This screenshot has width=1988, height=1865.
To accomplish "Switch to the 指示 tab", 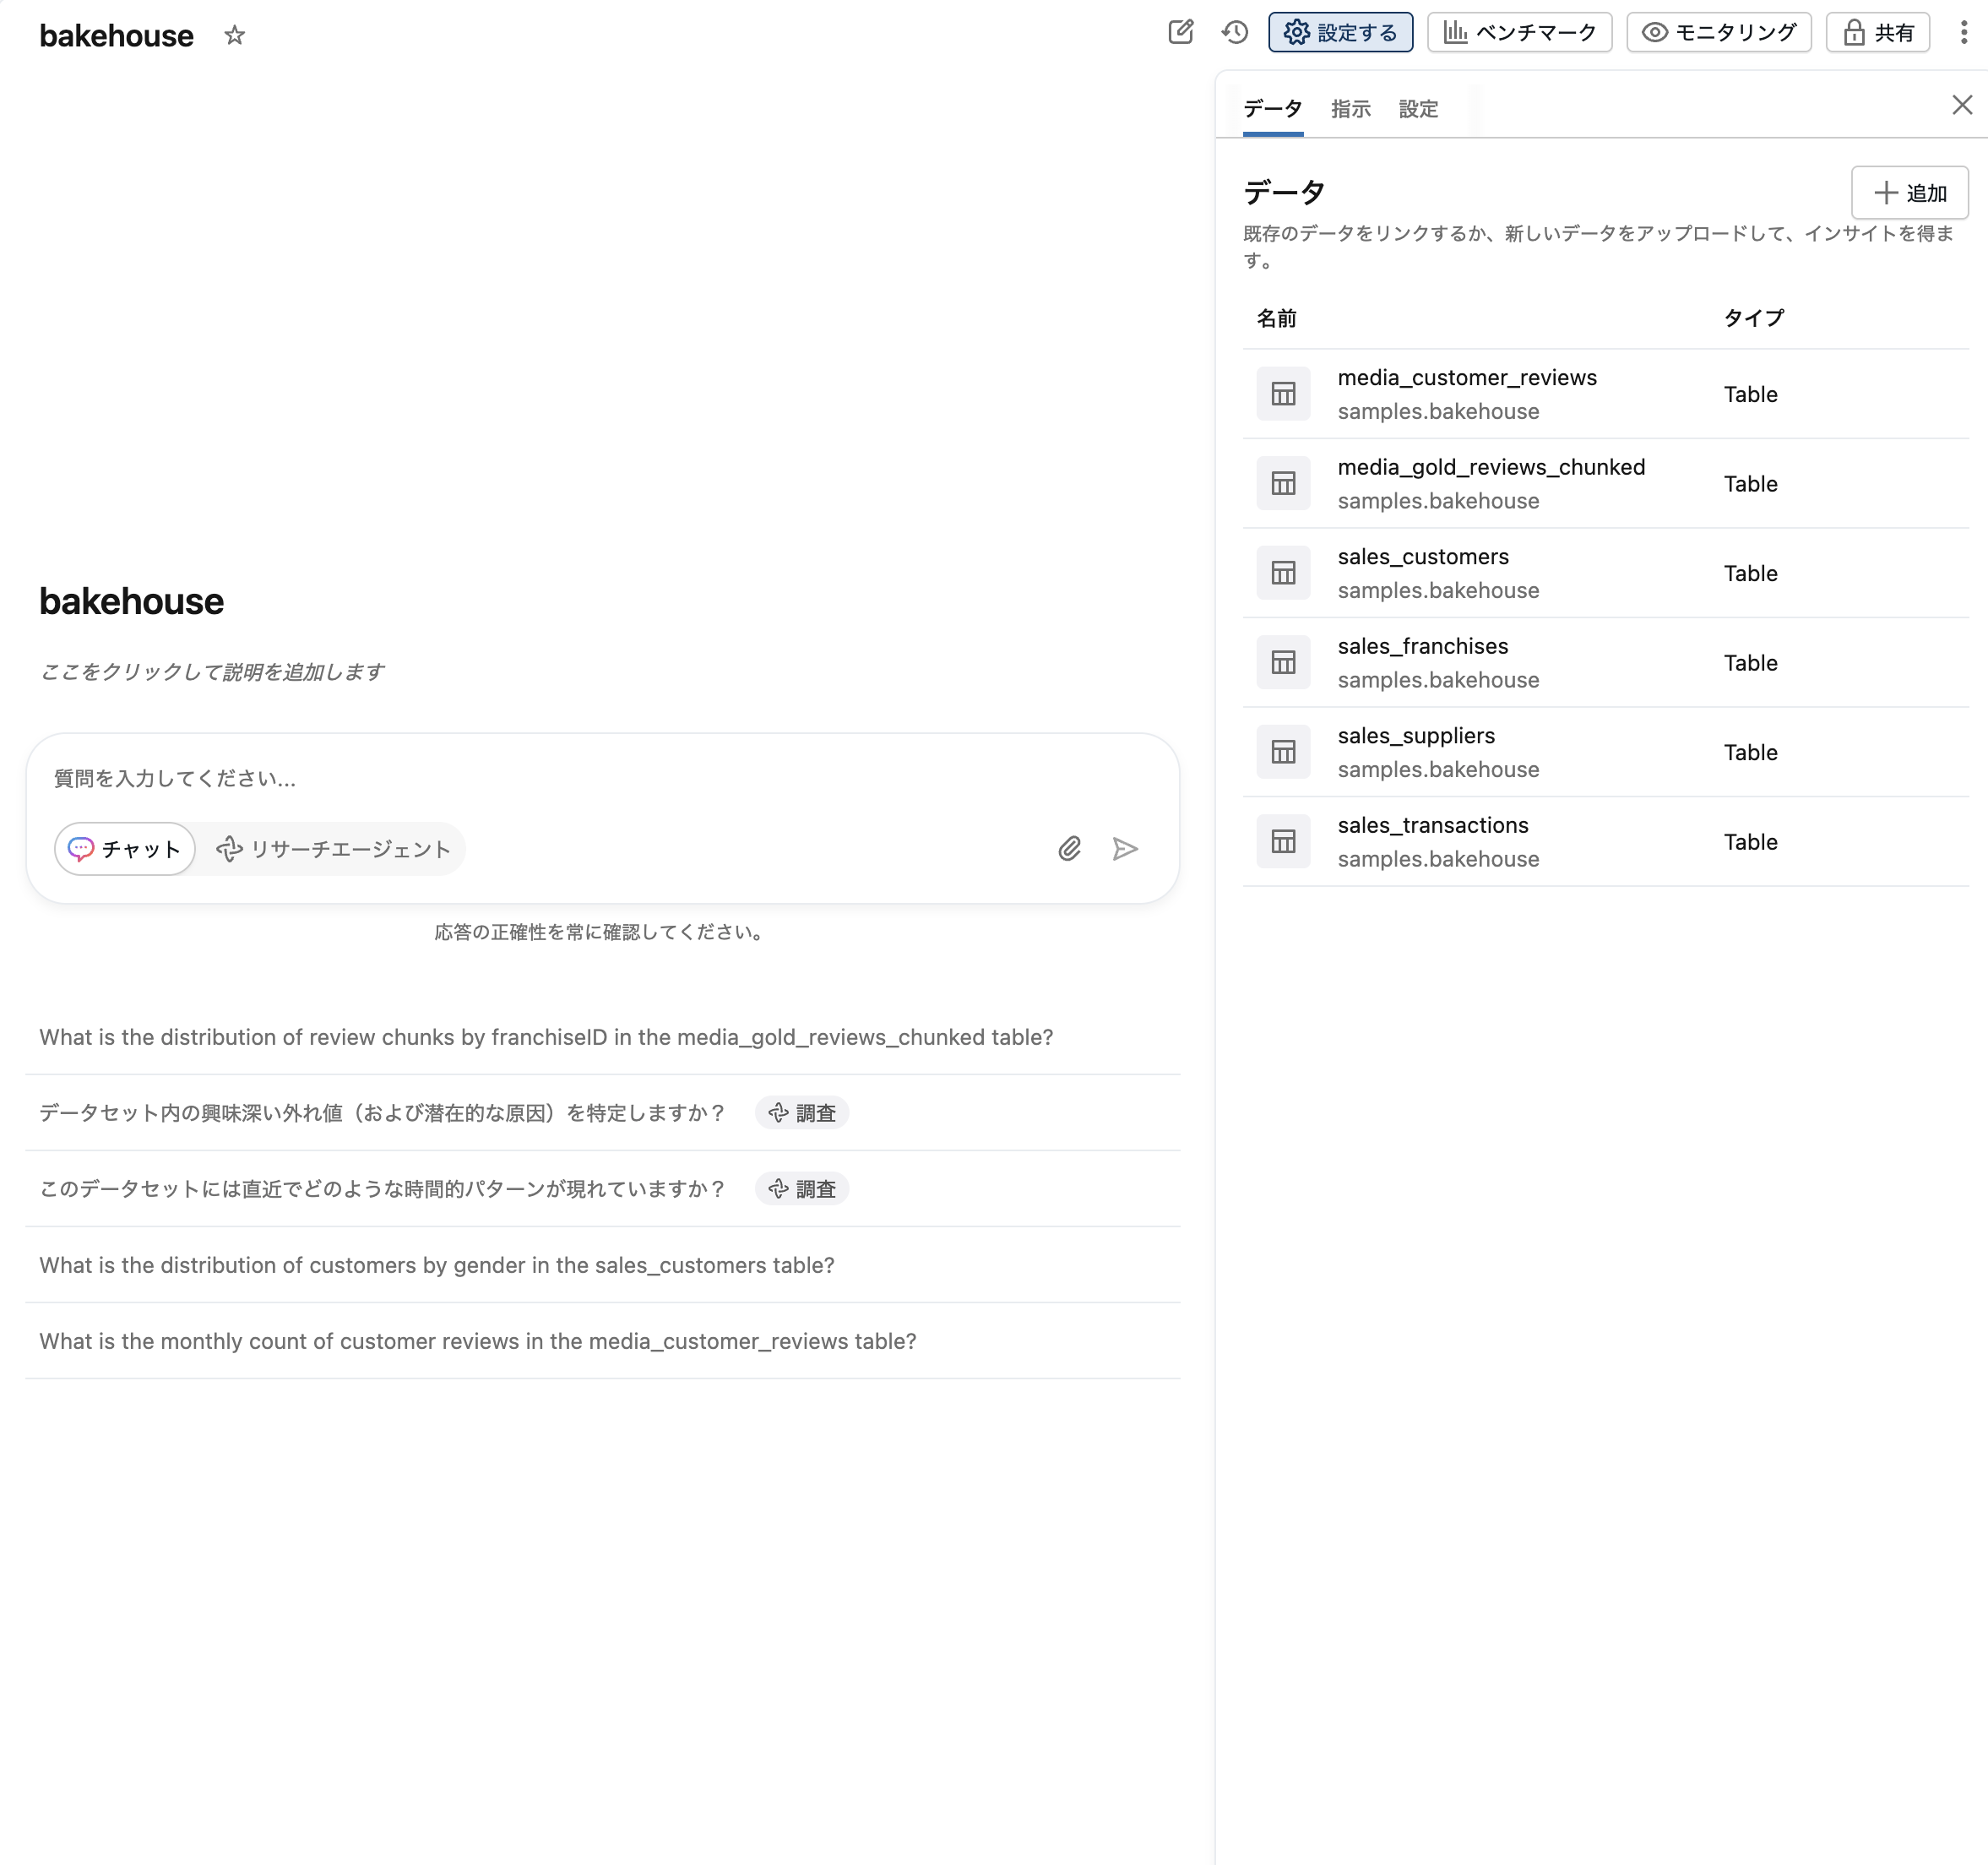I will pos(1351,109).
